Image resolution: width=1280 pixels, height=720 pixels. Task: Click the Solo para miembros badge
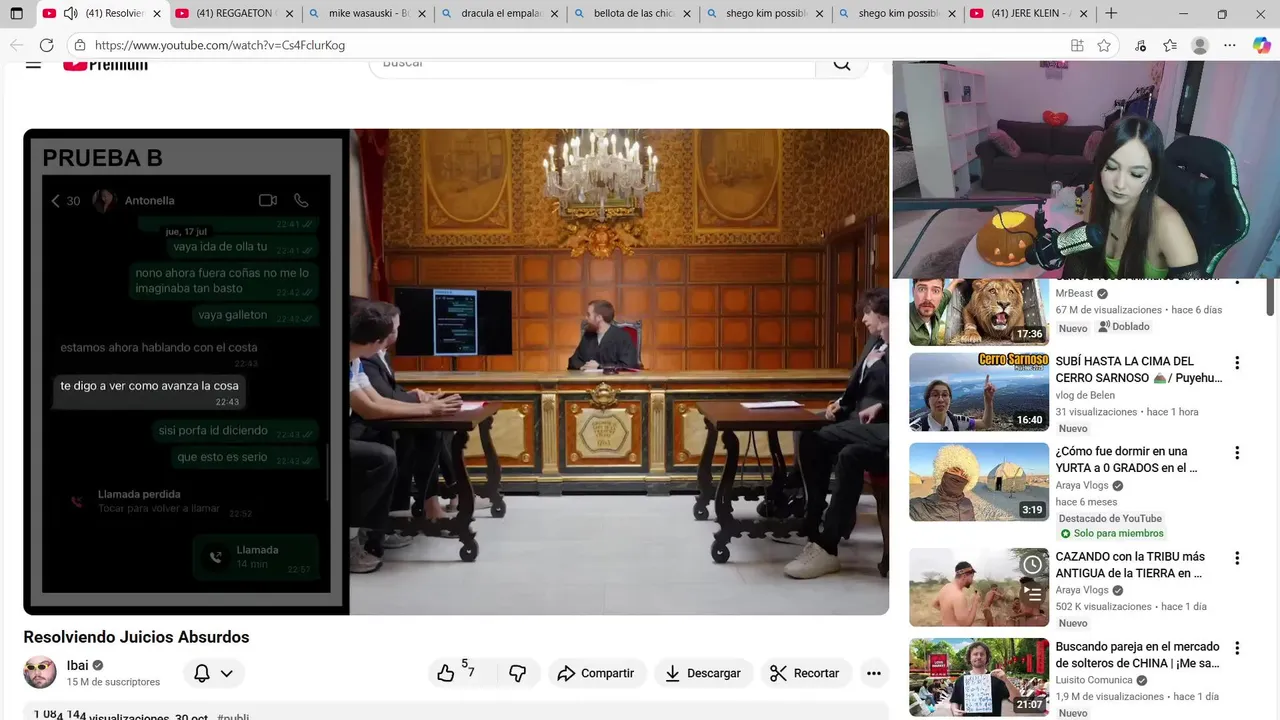pos(1111,534)
